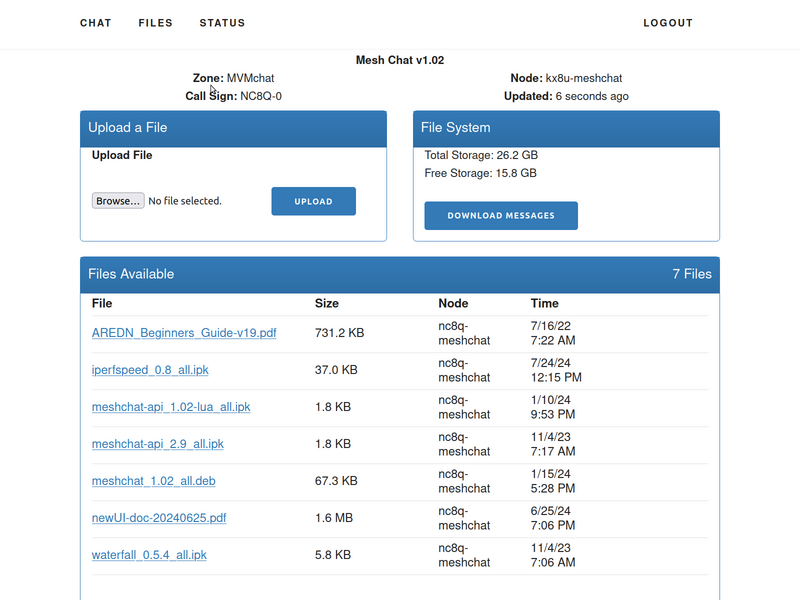This screenshot has height=600, width=800.
Task: Click the '5.8 KB' size cell
Action: [333, 555]
